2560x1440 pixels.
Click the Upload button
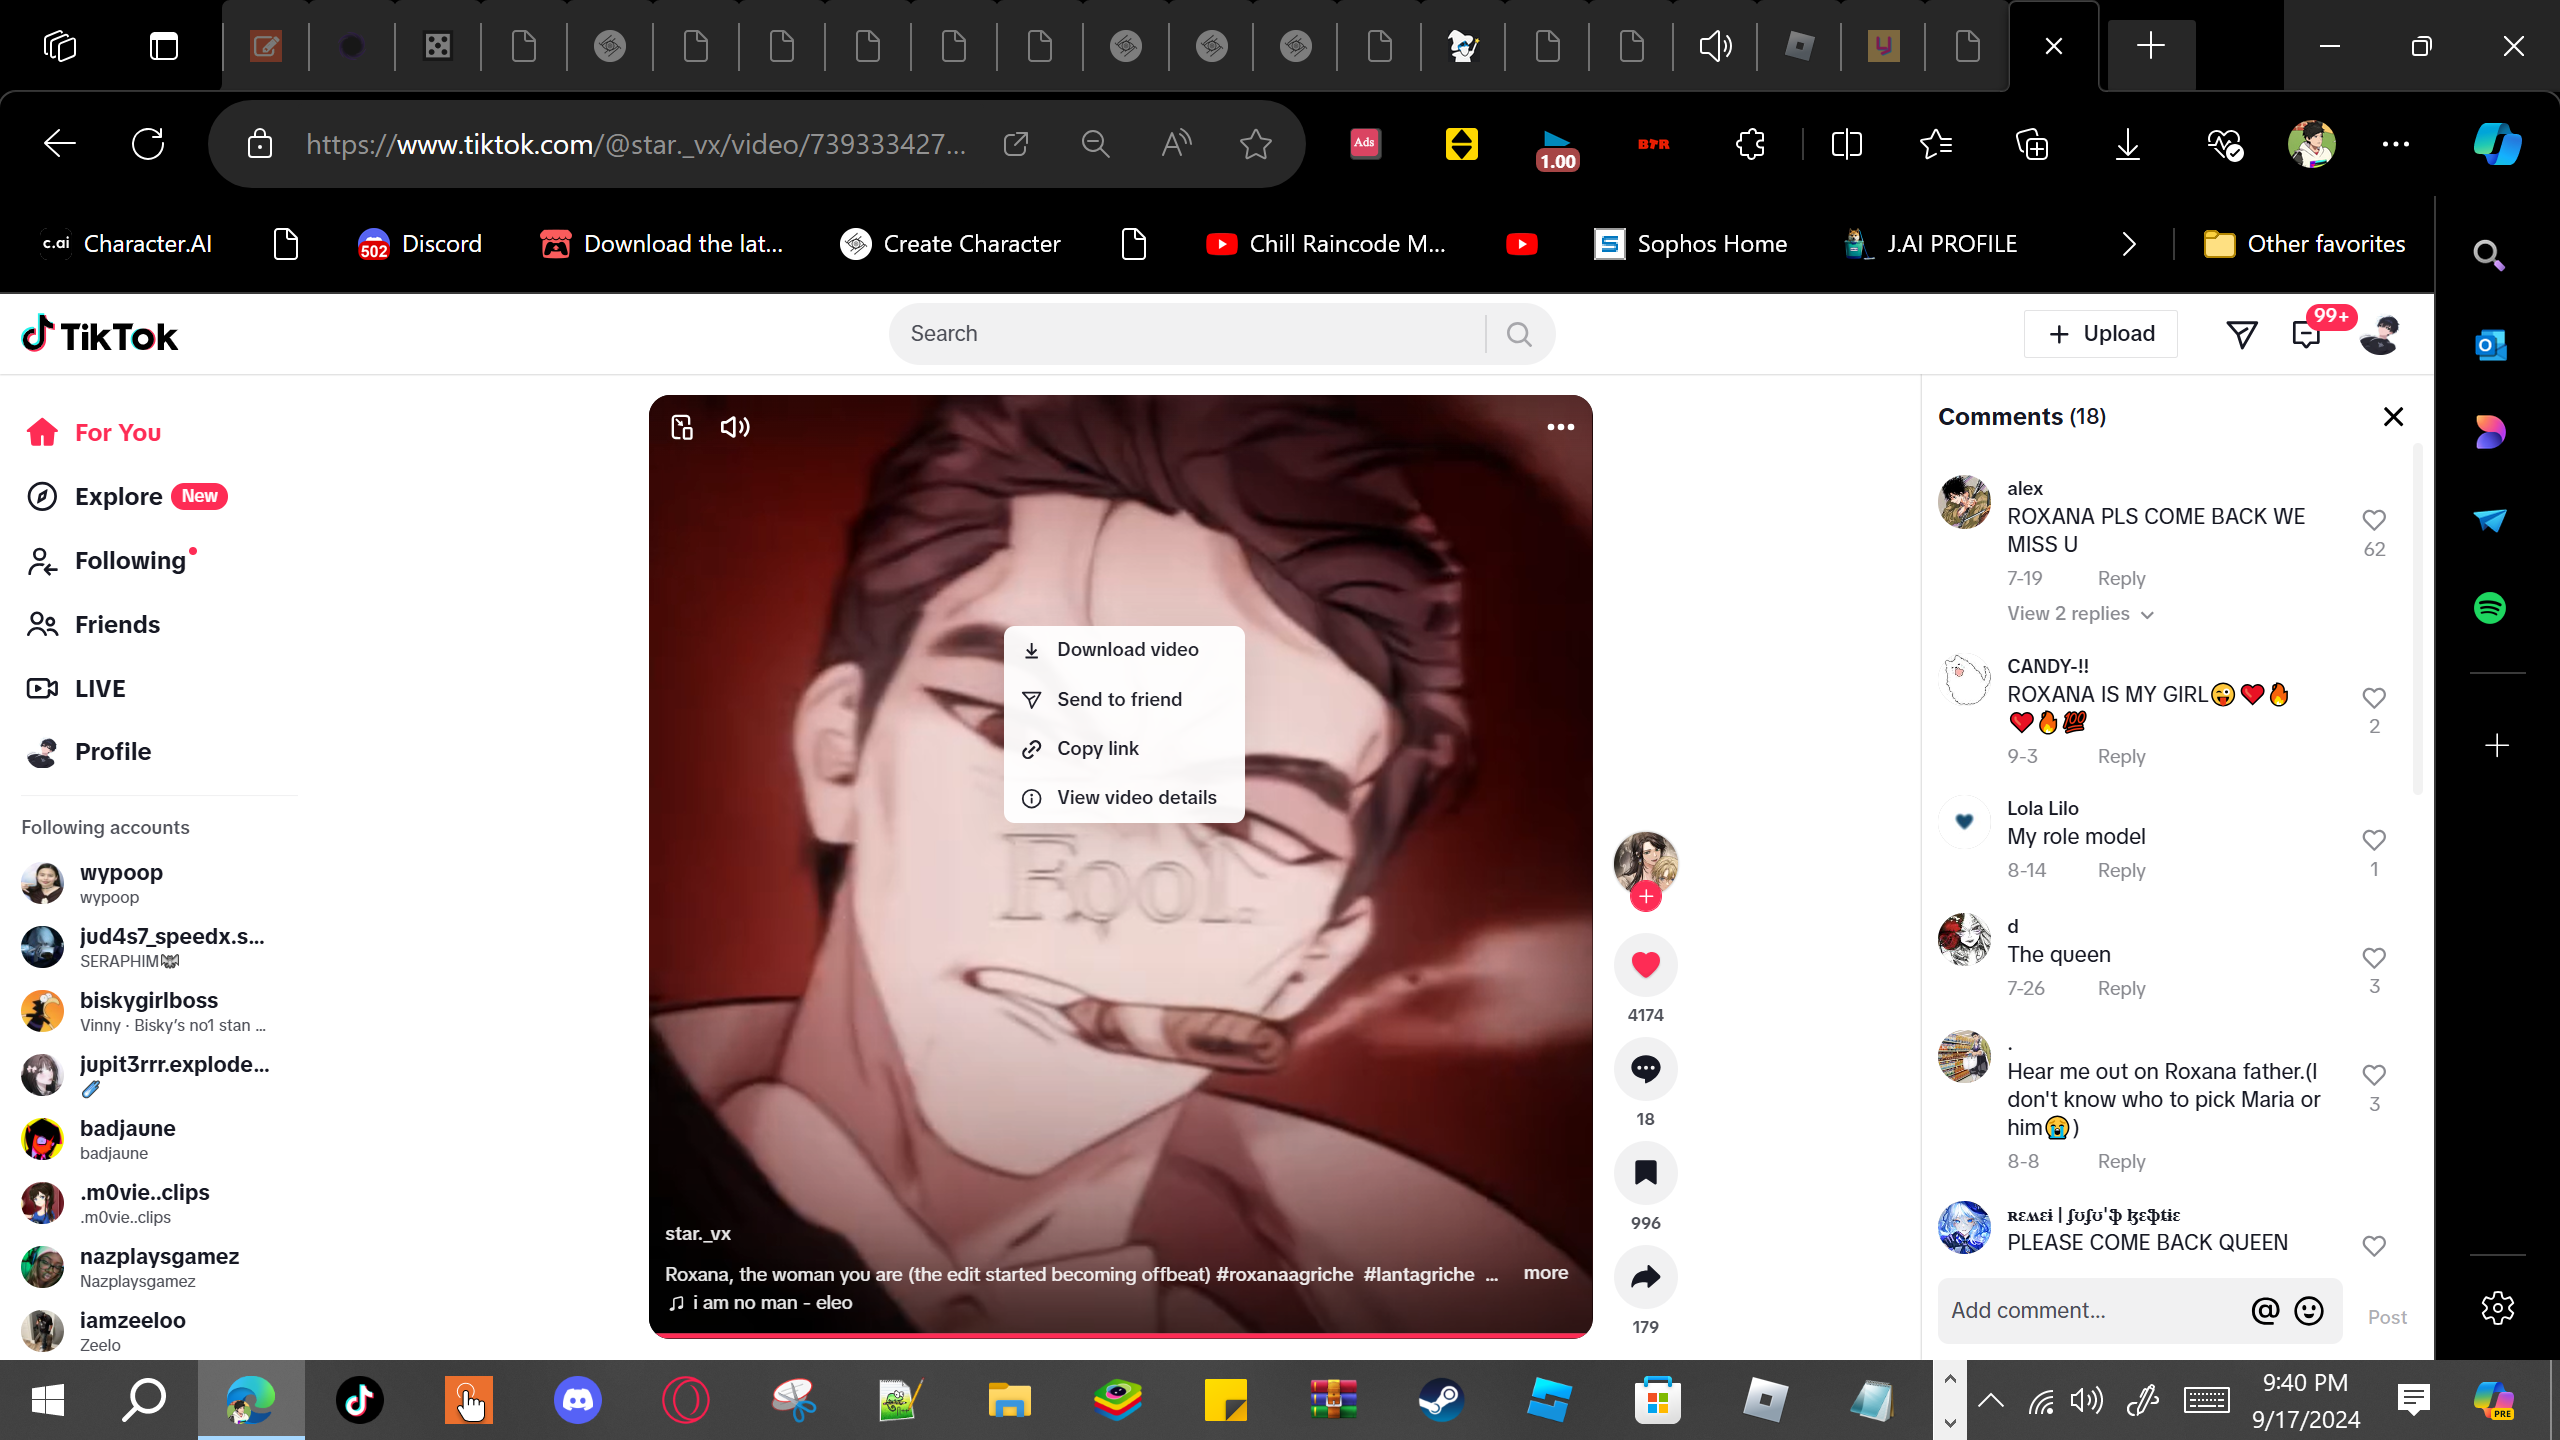point(2100,334)
